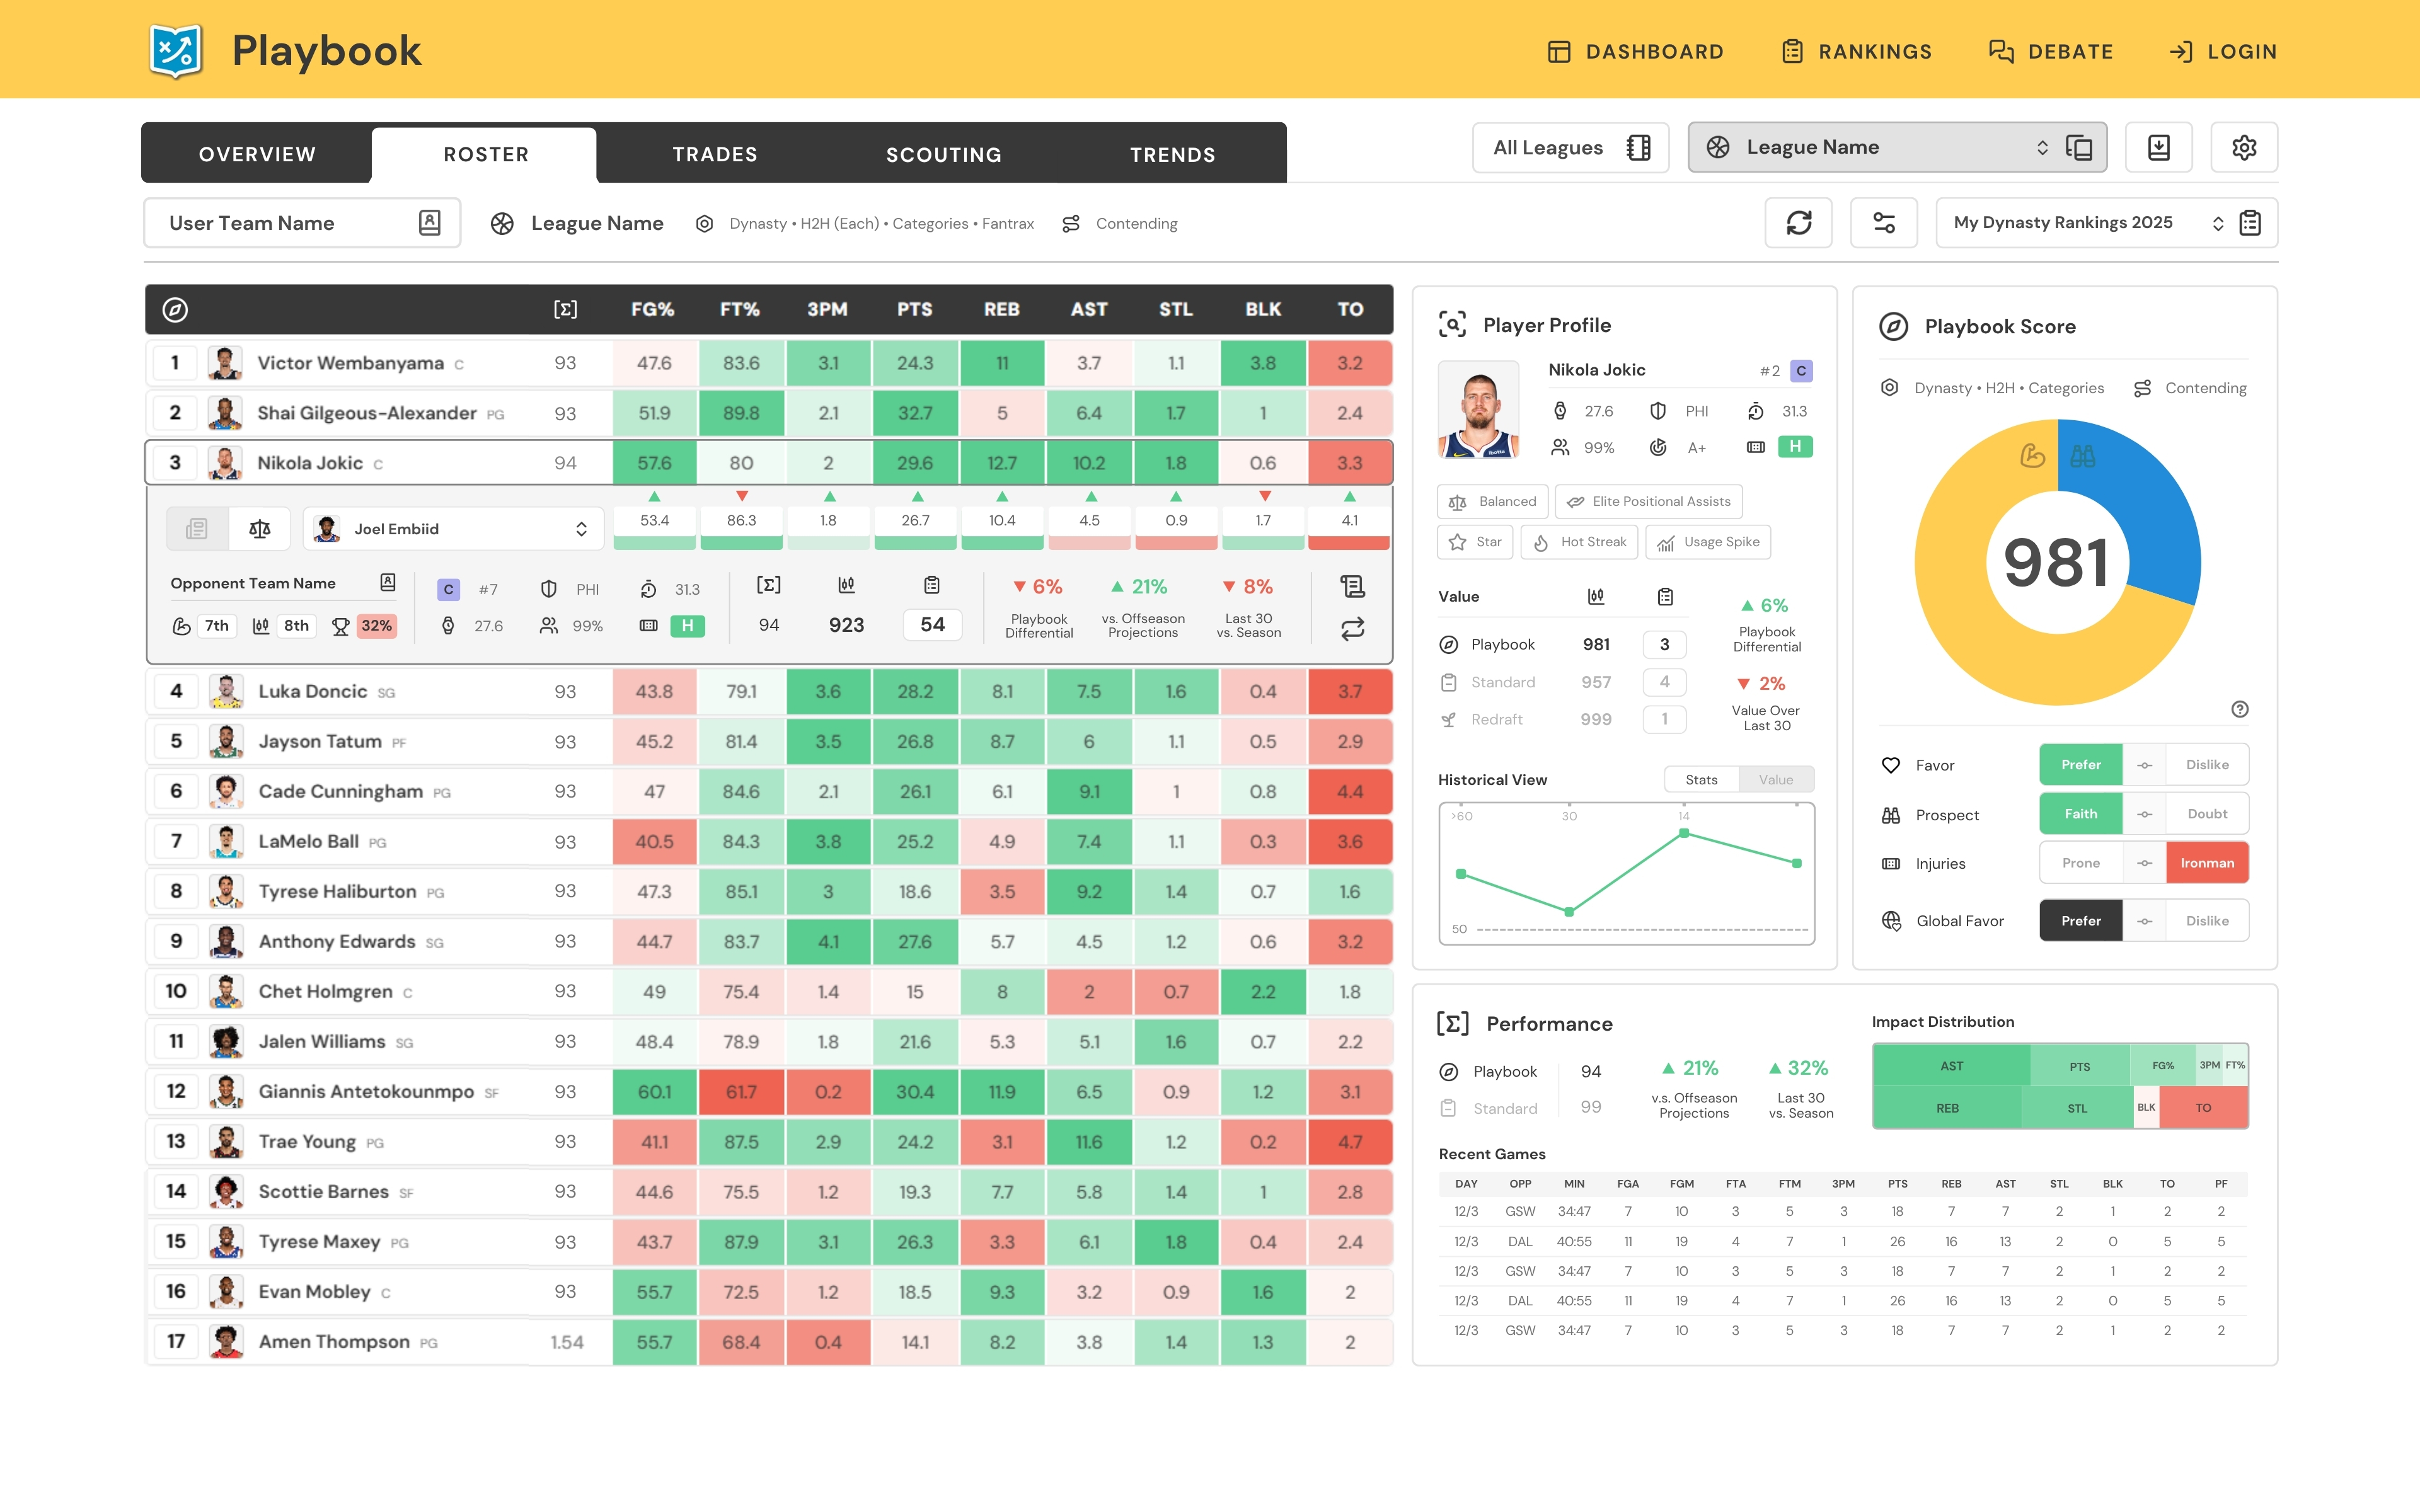Switch Historical View to Stats

(1701, 780)
